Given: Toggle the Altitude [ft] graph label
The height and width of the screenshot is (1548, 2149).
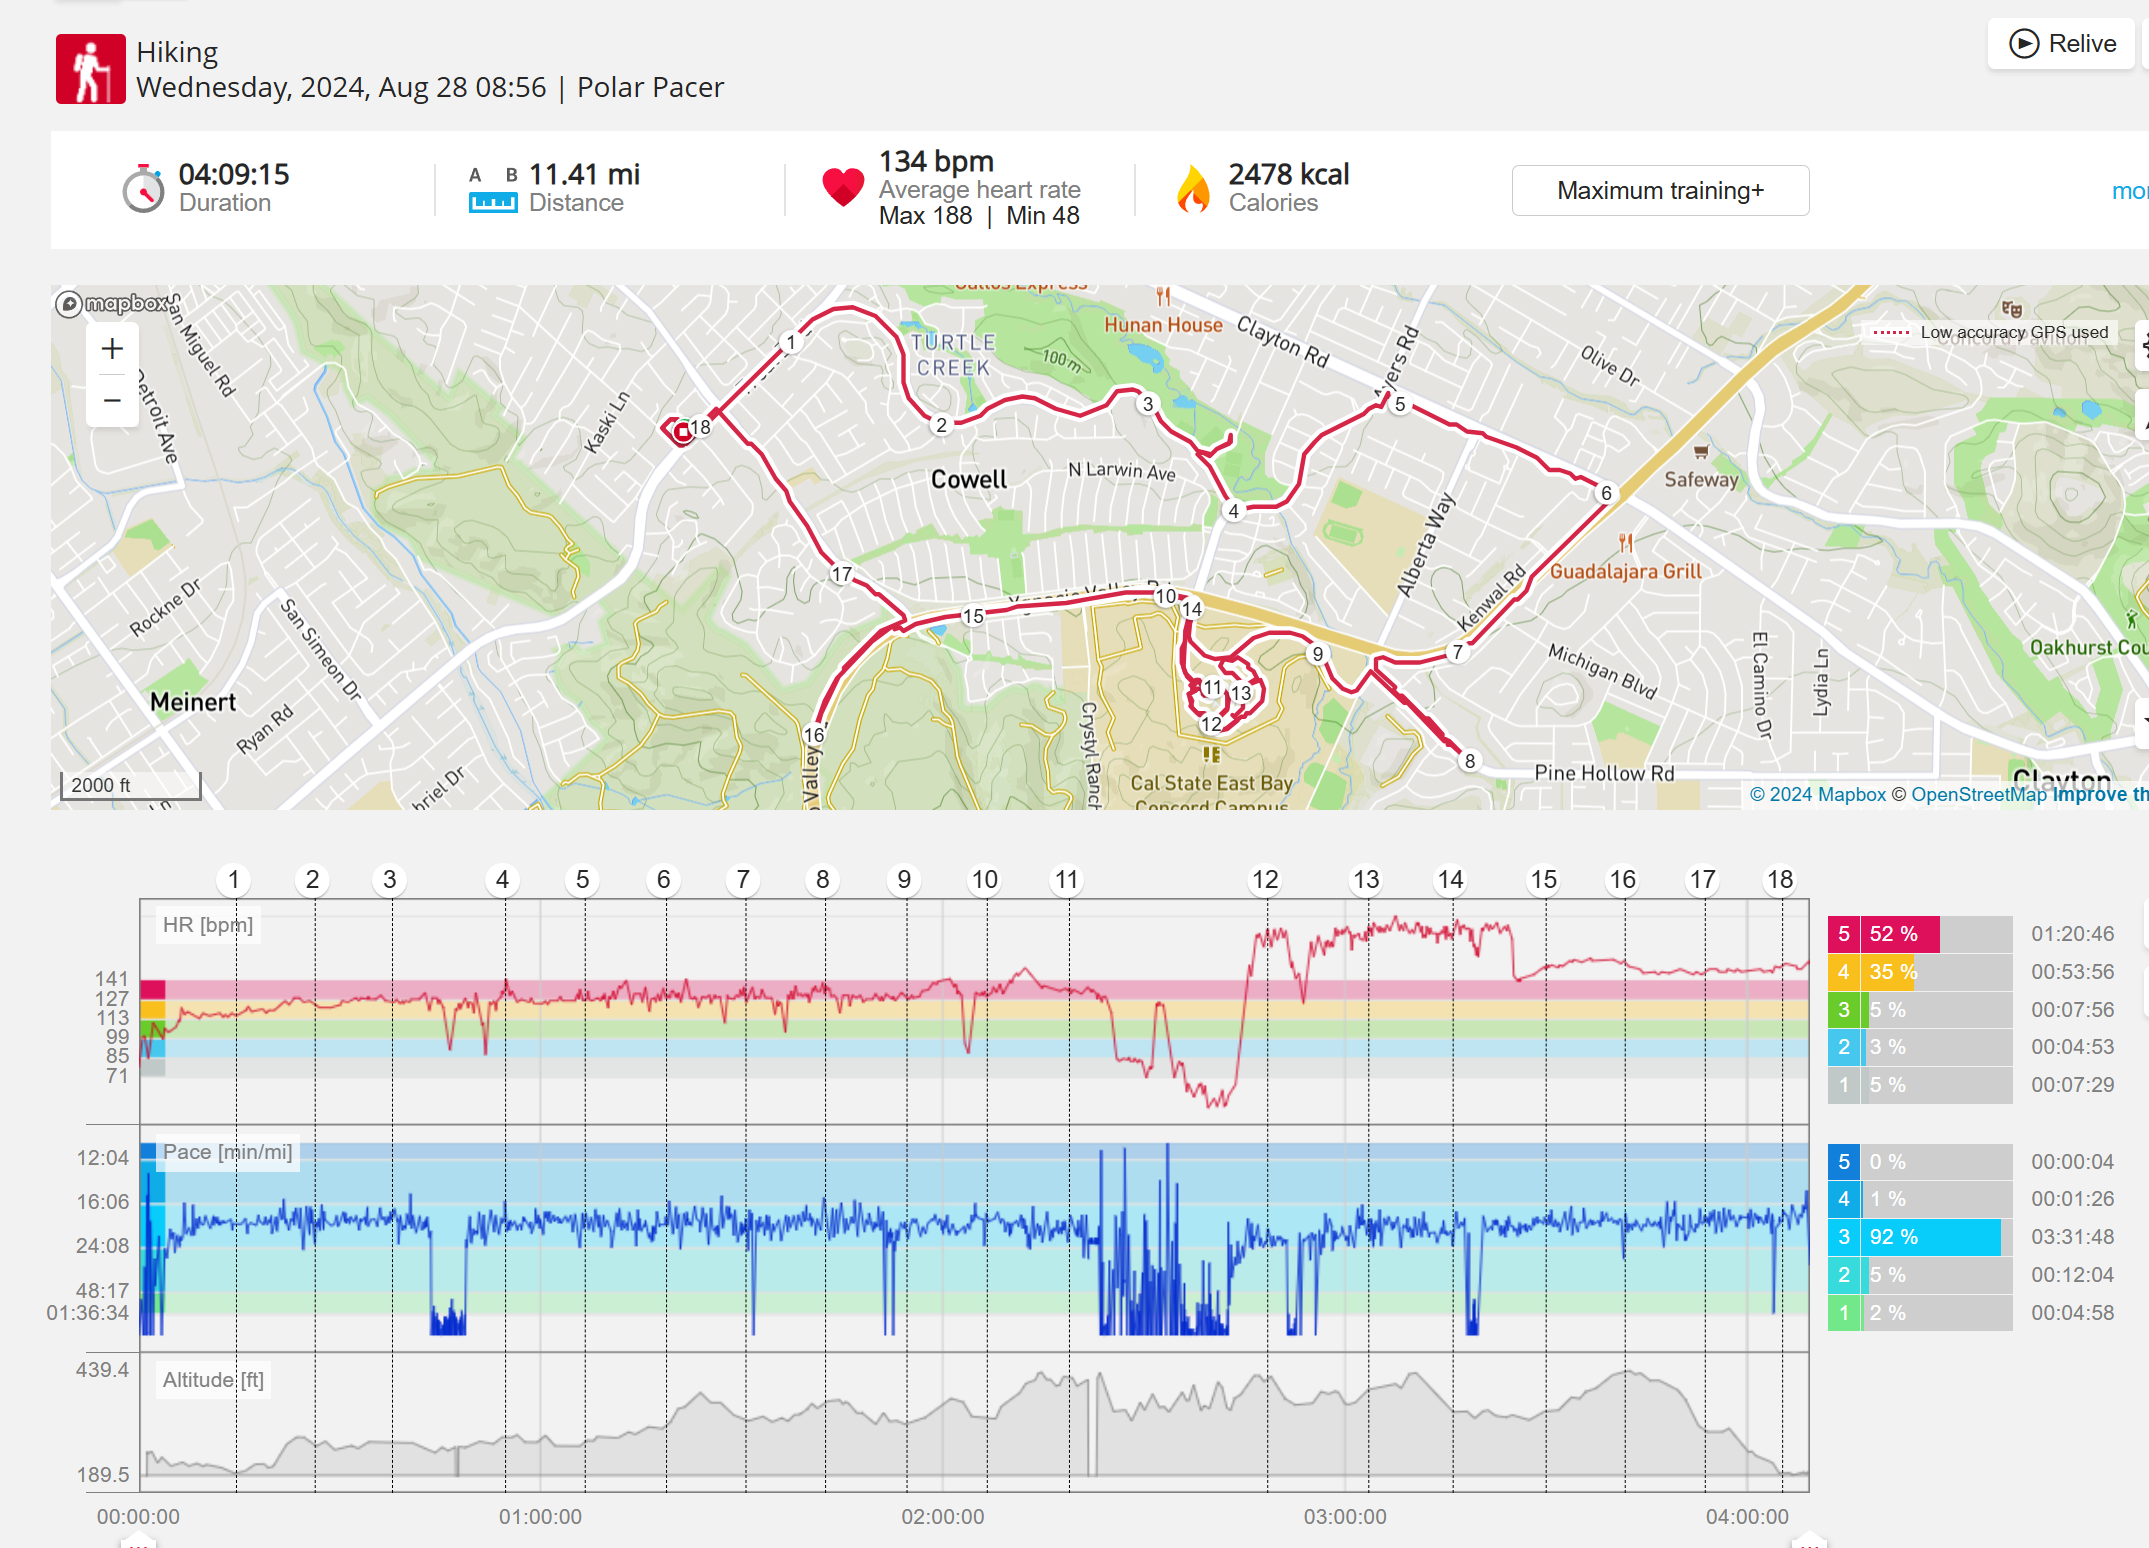Looking at the screenshot, I should tap(213, 1380).
